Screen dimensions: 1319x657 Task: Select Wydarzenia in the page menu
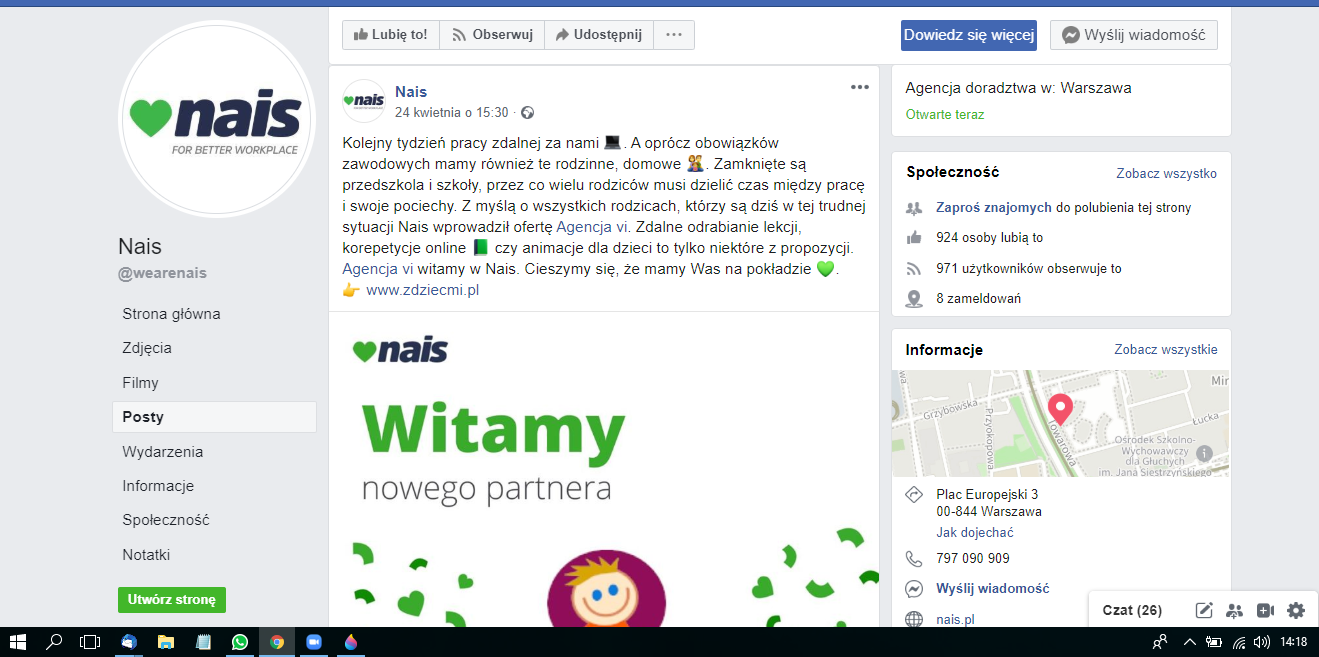(162, 451)
